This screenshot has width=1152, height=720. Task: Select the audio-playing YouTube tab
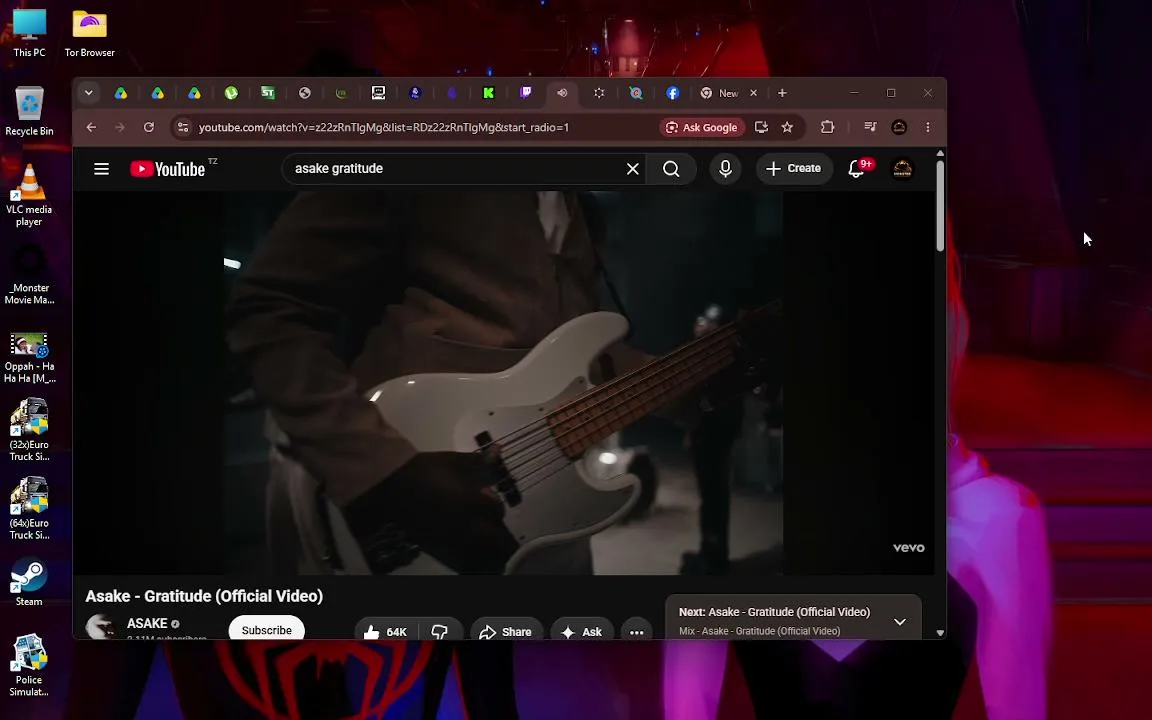[562, 93]
